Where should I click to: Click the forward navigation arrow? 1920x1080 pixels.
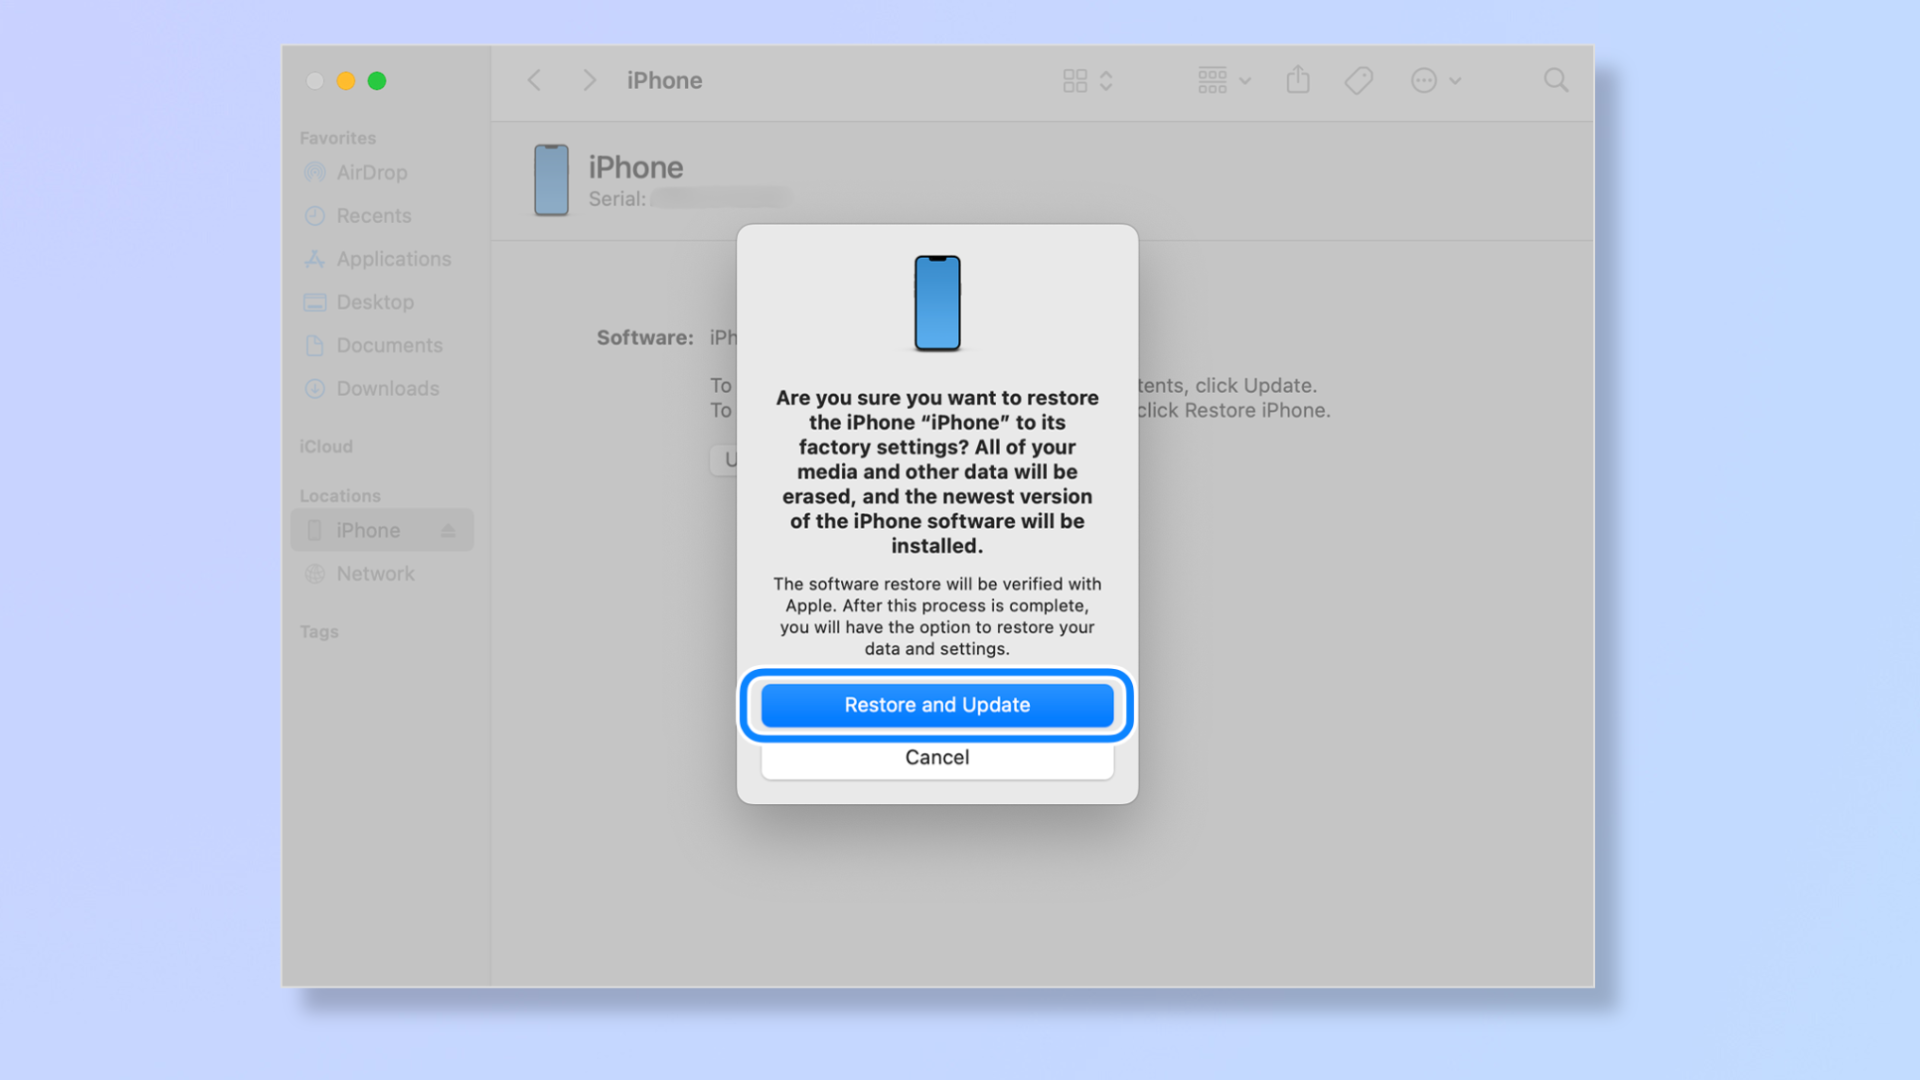point(589,79)
